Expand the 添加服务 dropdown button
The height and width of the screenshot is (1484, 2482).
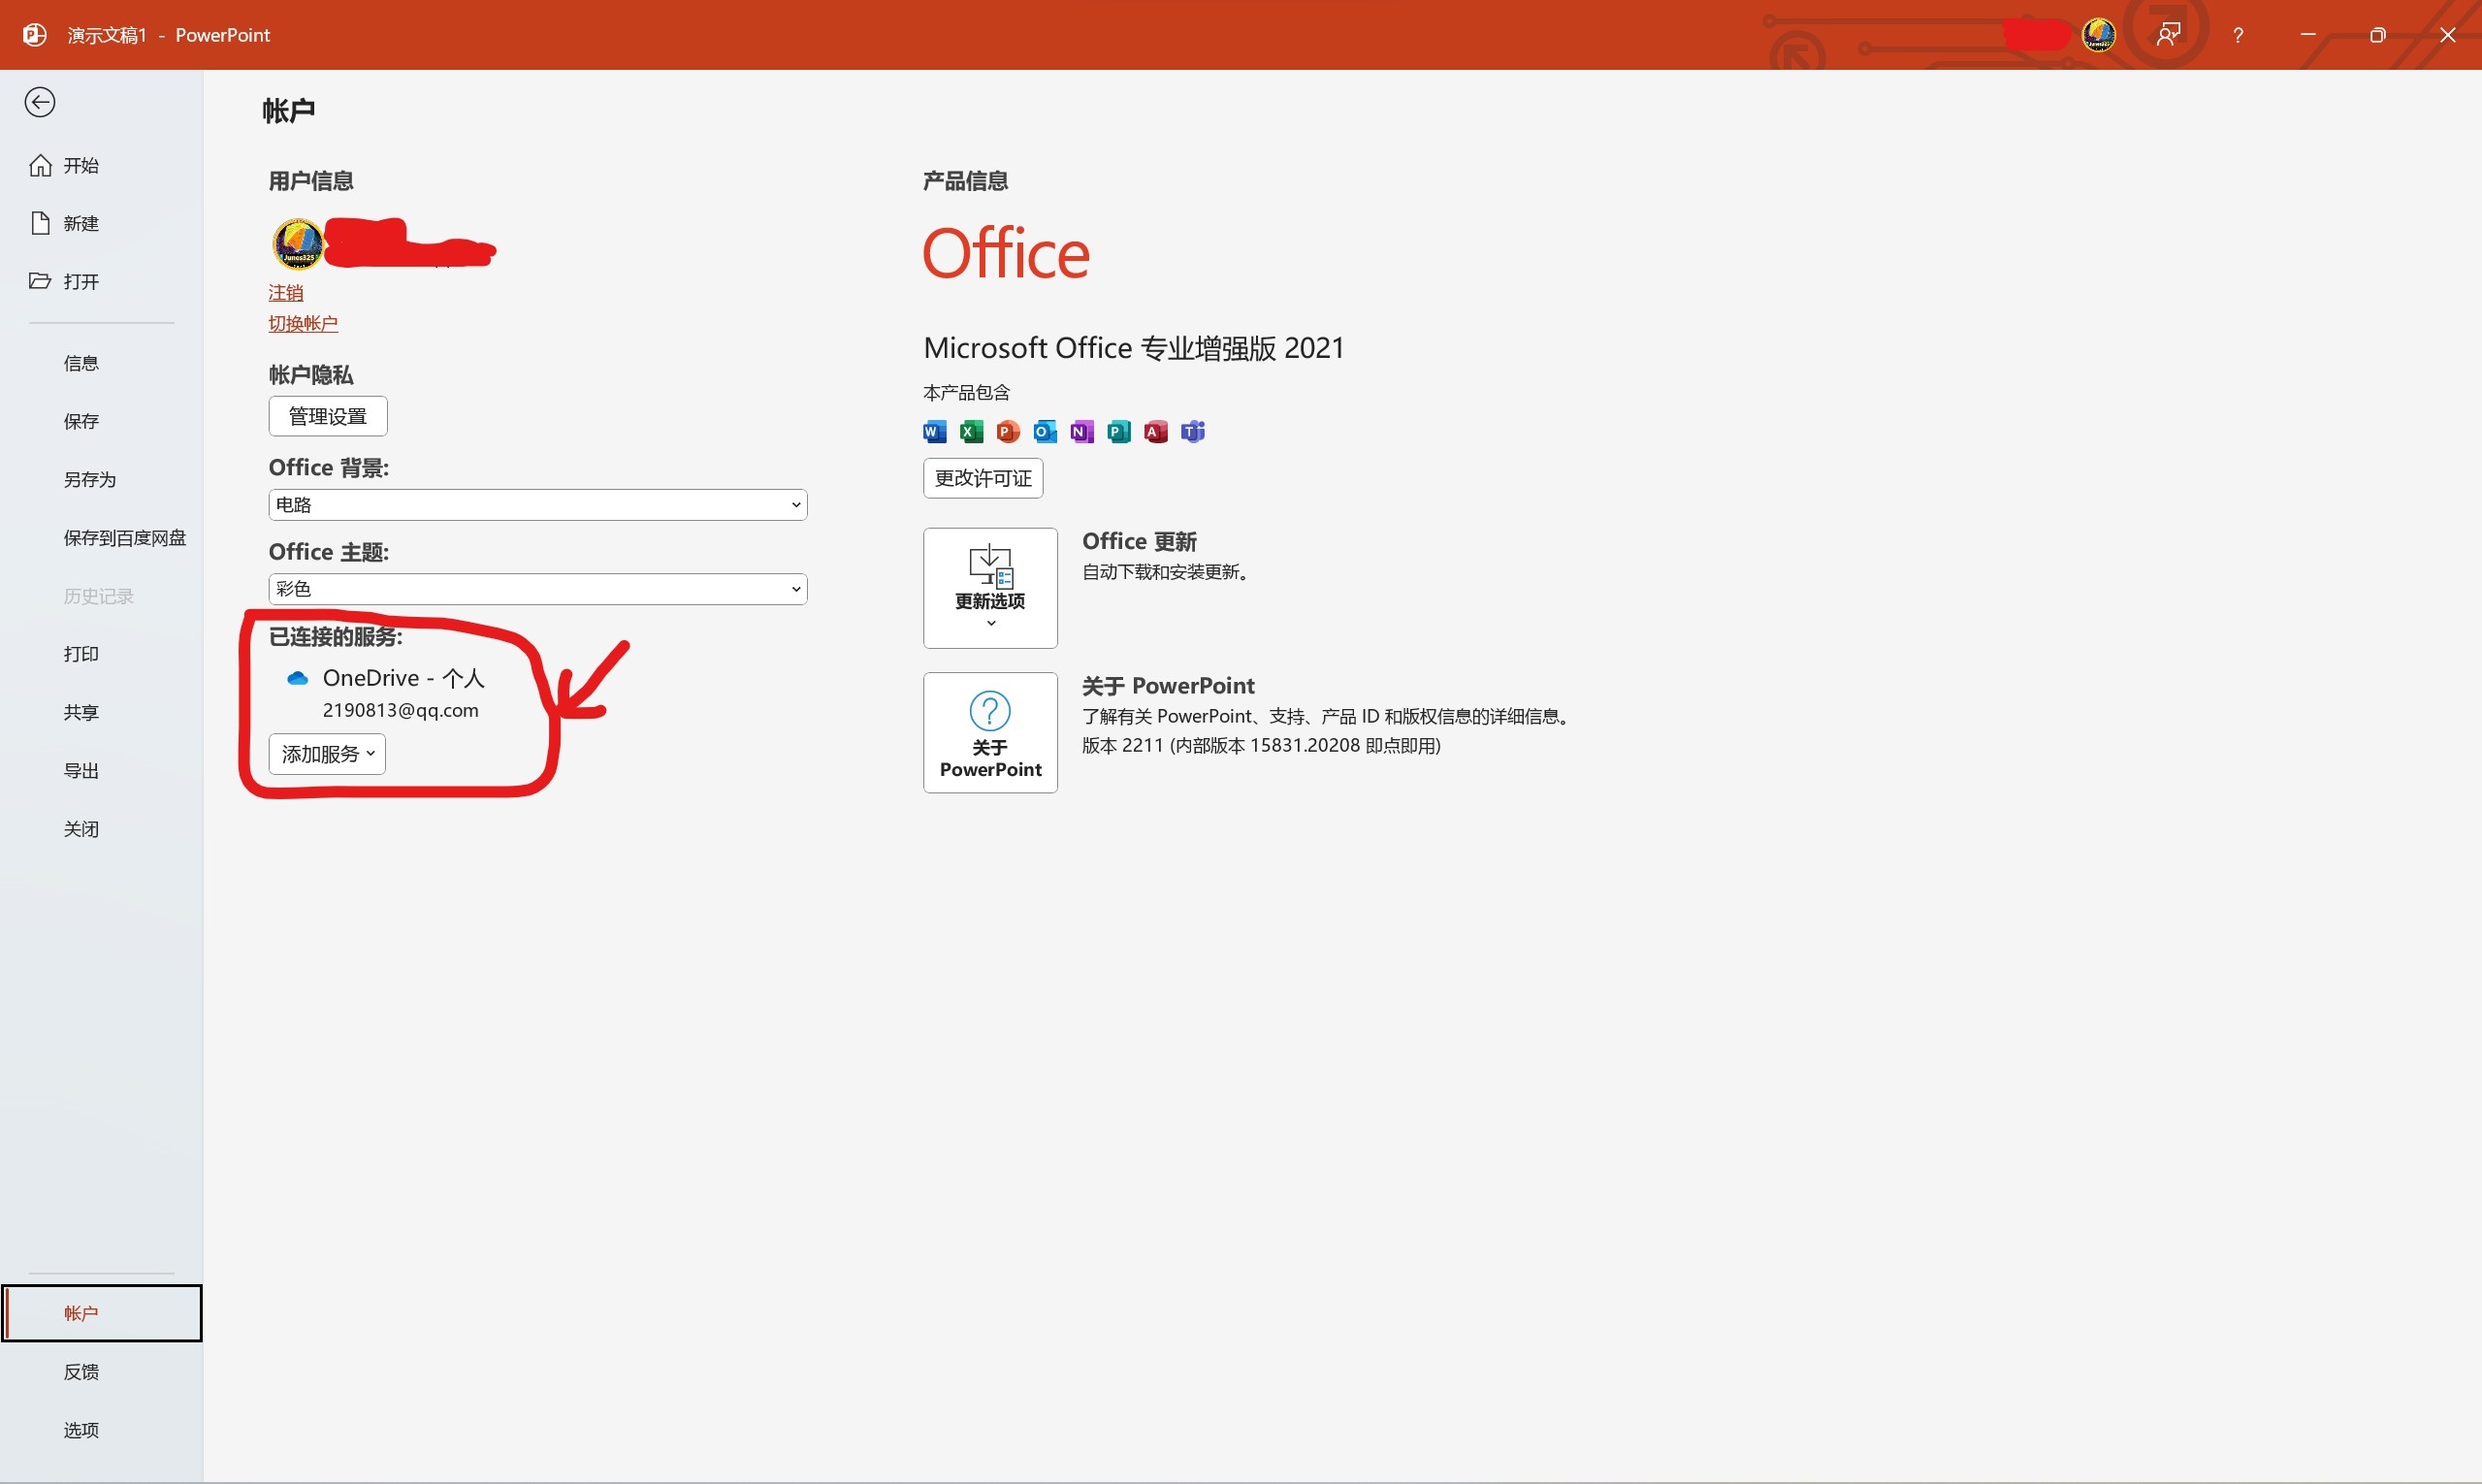(x=327, y=754)
